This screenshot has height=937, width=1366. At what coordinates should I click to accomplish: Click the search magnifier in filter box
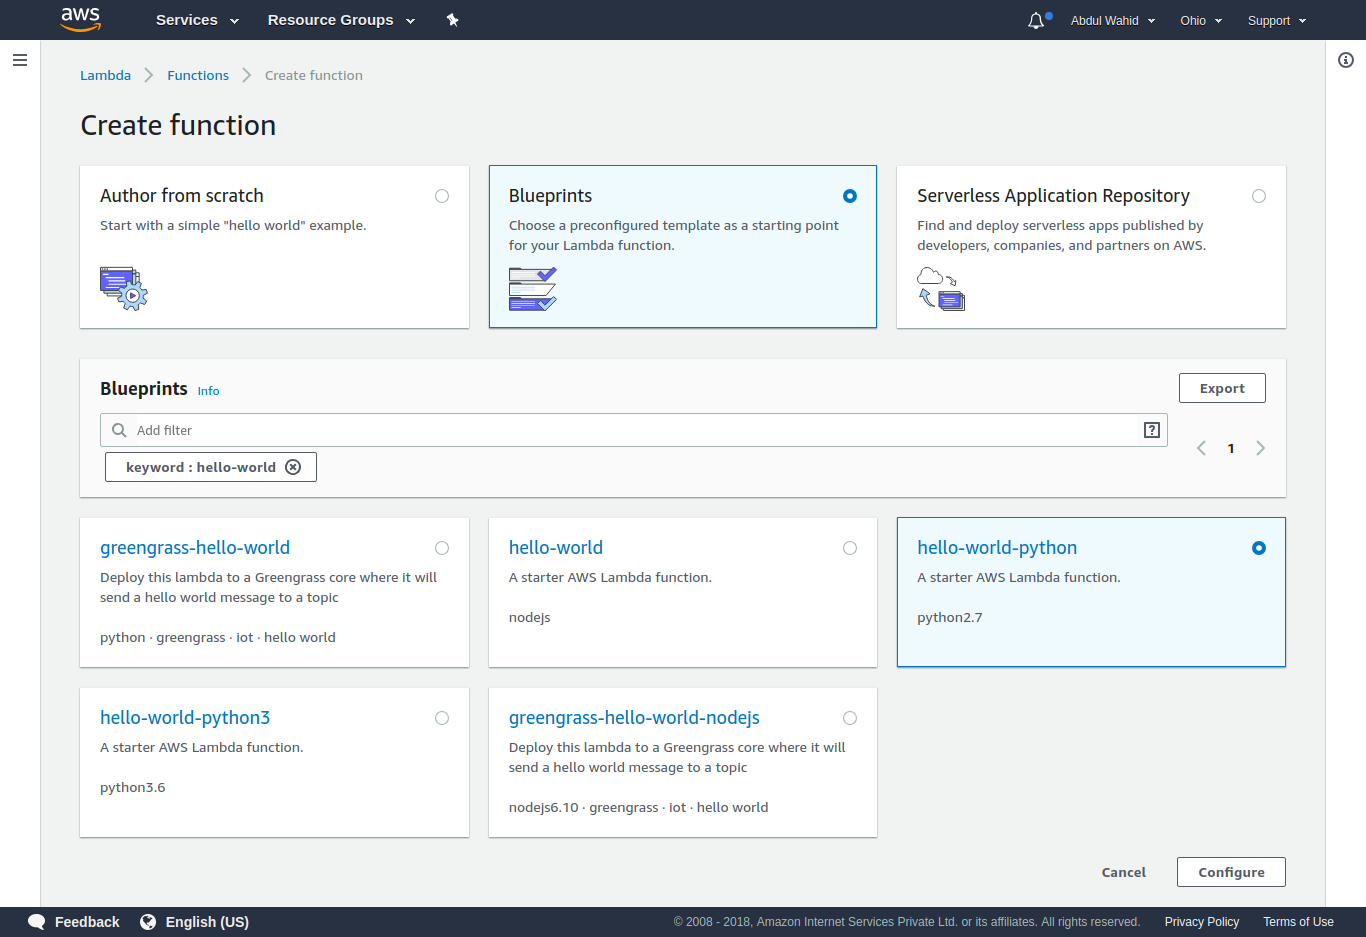point(119,430)
